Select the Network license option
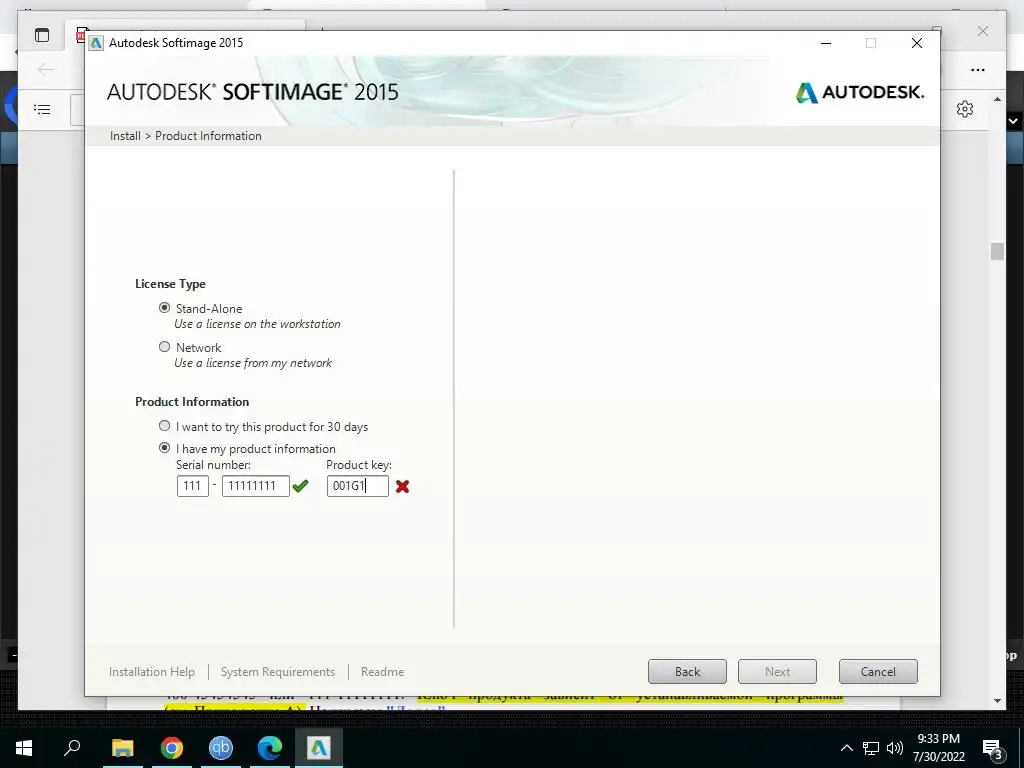Viewport: 1024px width, 768px height. point(165,347)
